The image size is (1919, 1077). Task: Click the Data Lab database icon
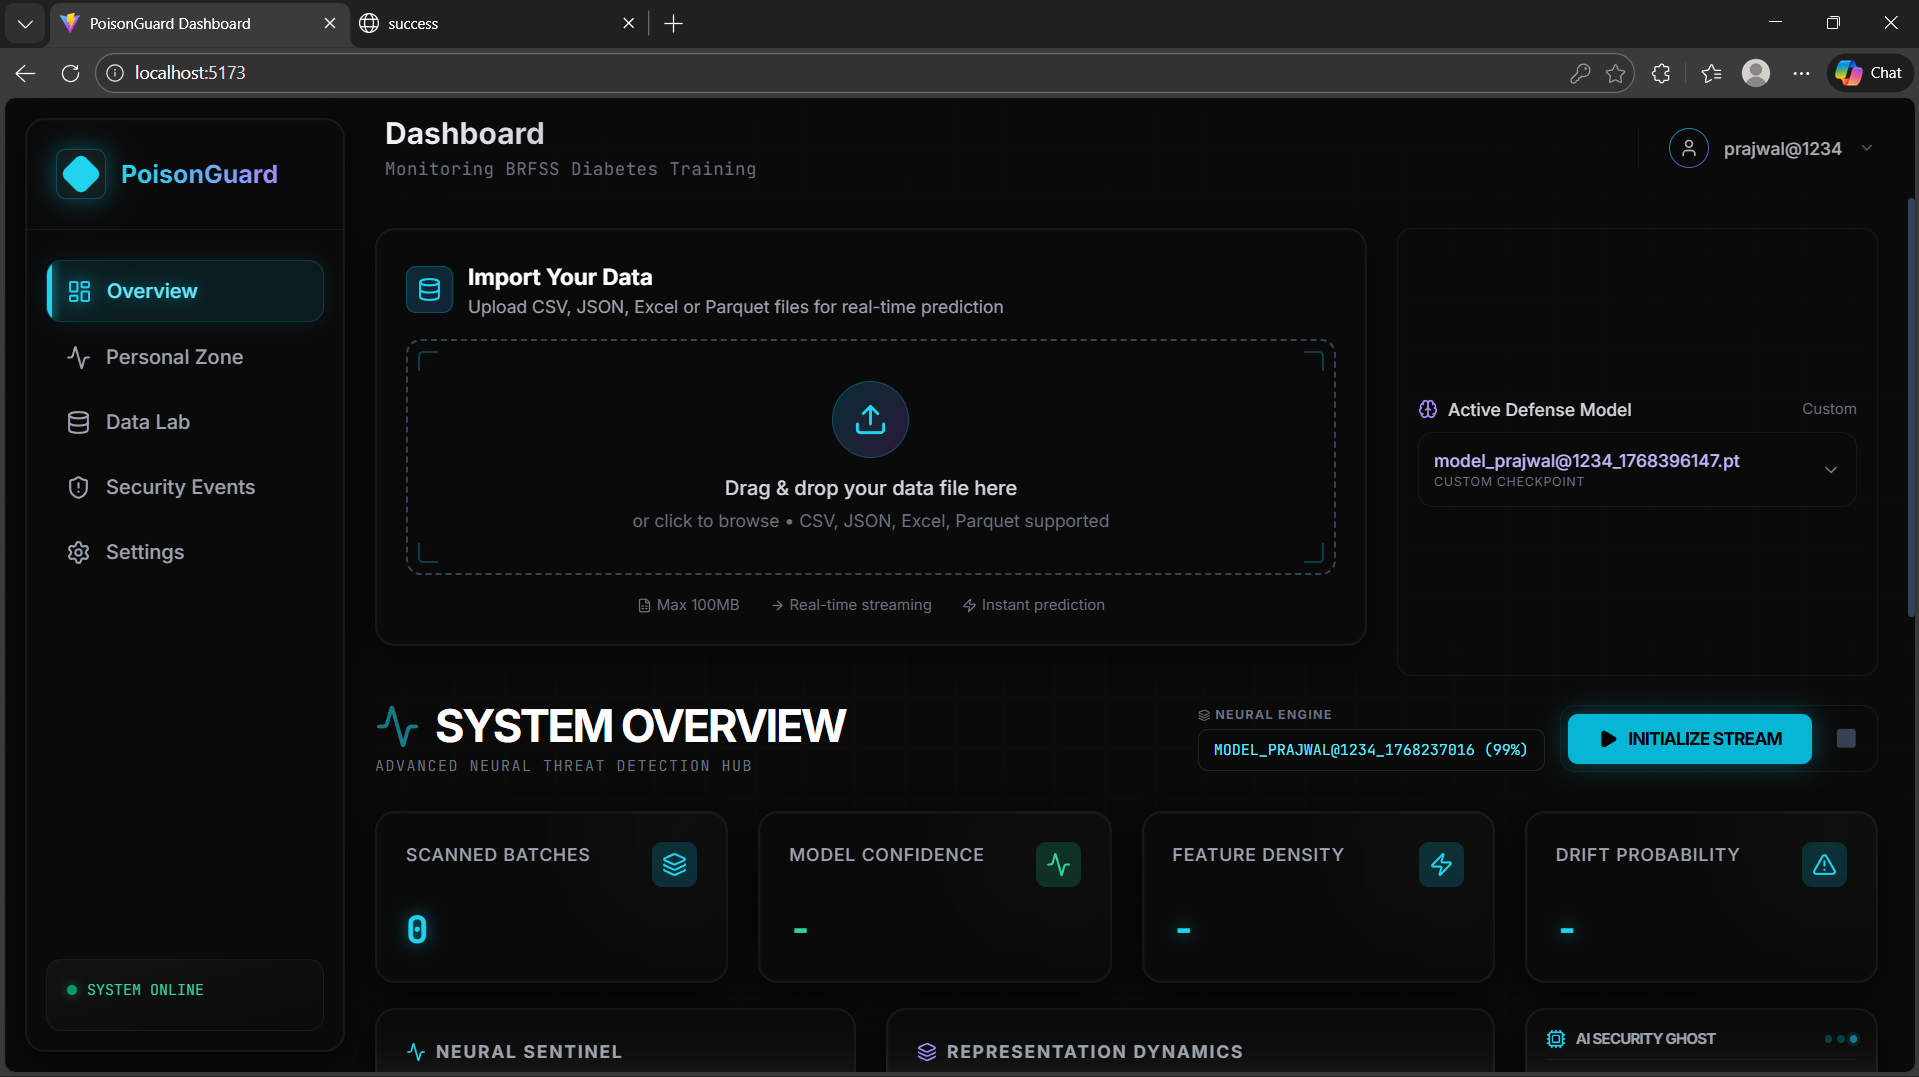79,422
